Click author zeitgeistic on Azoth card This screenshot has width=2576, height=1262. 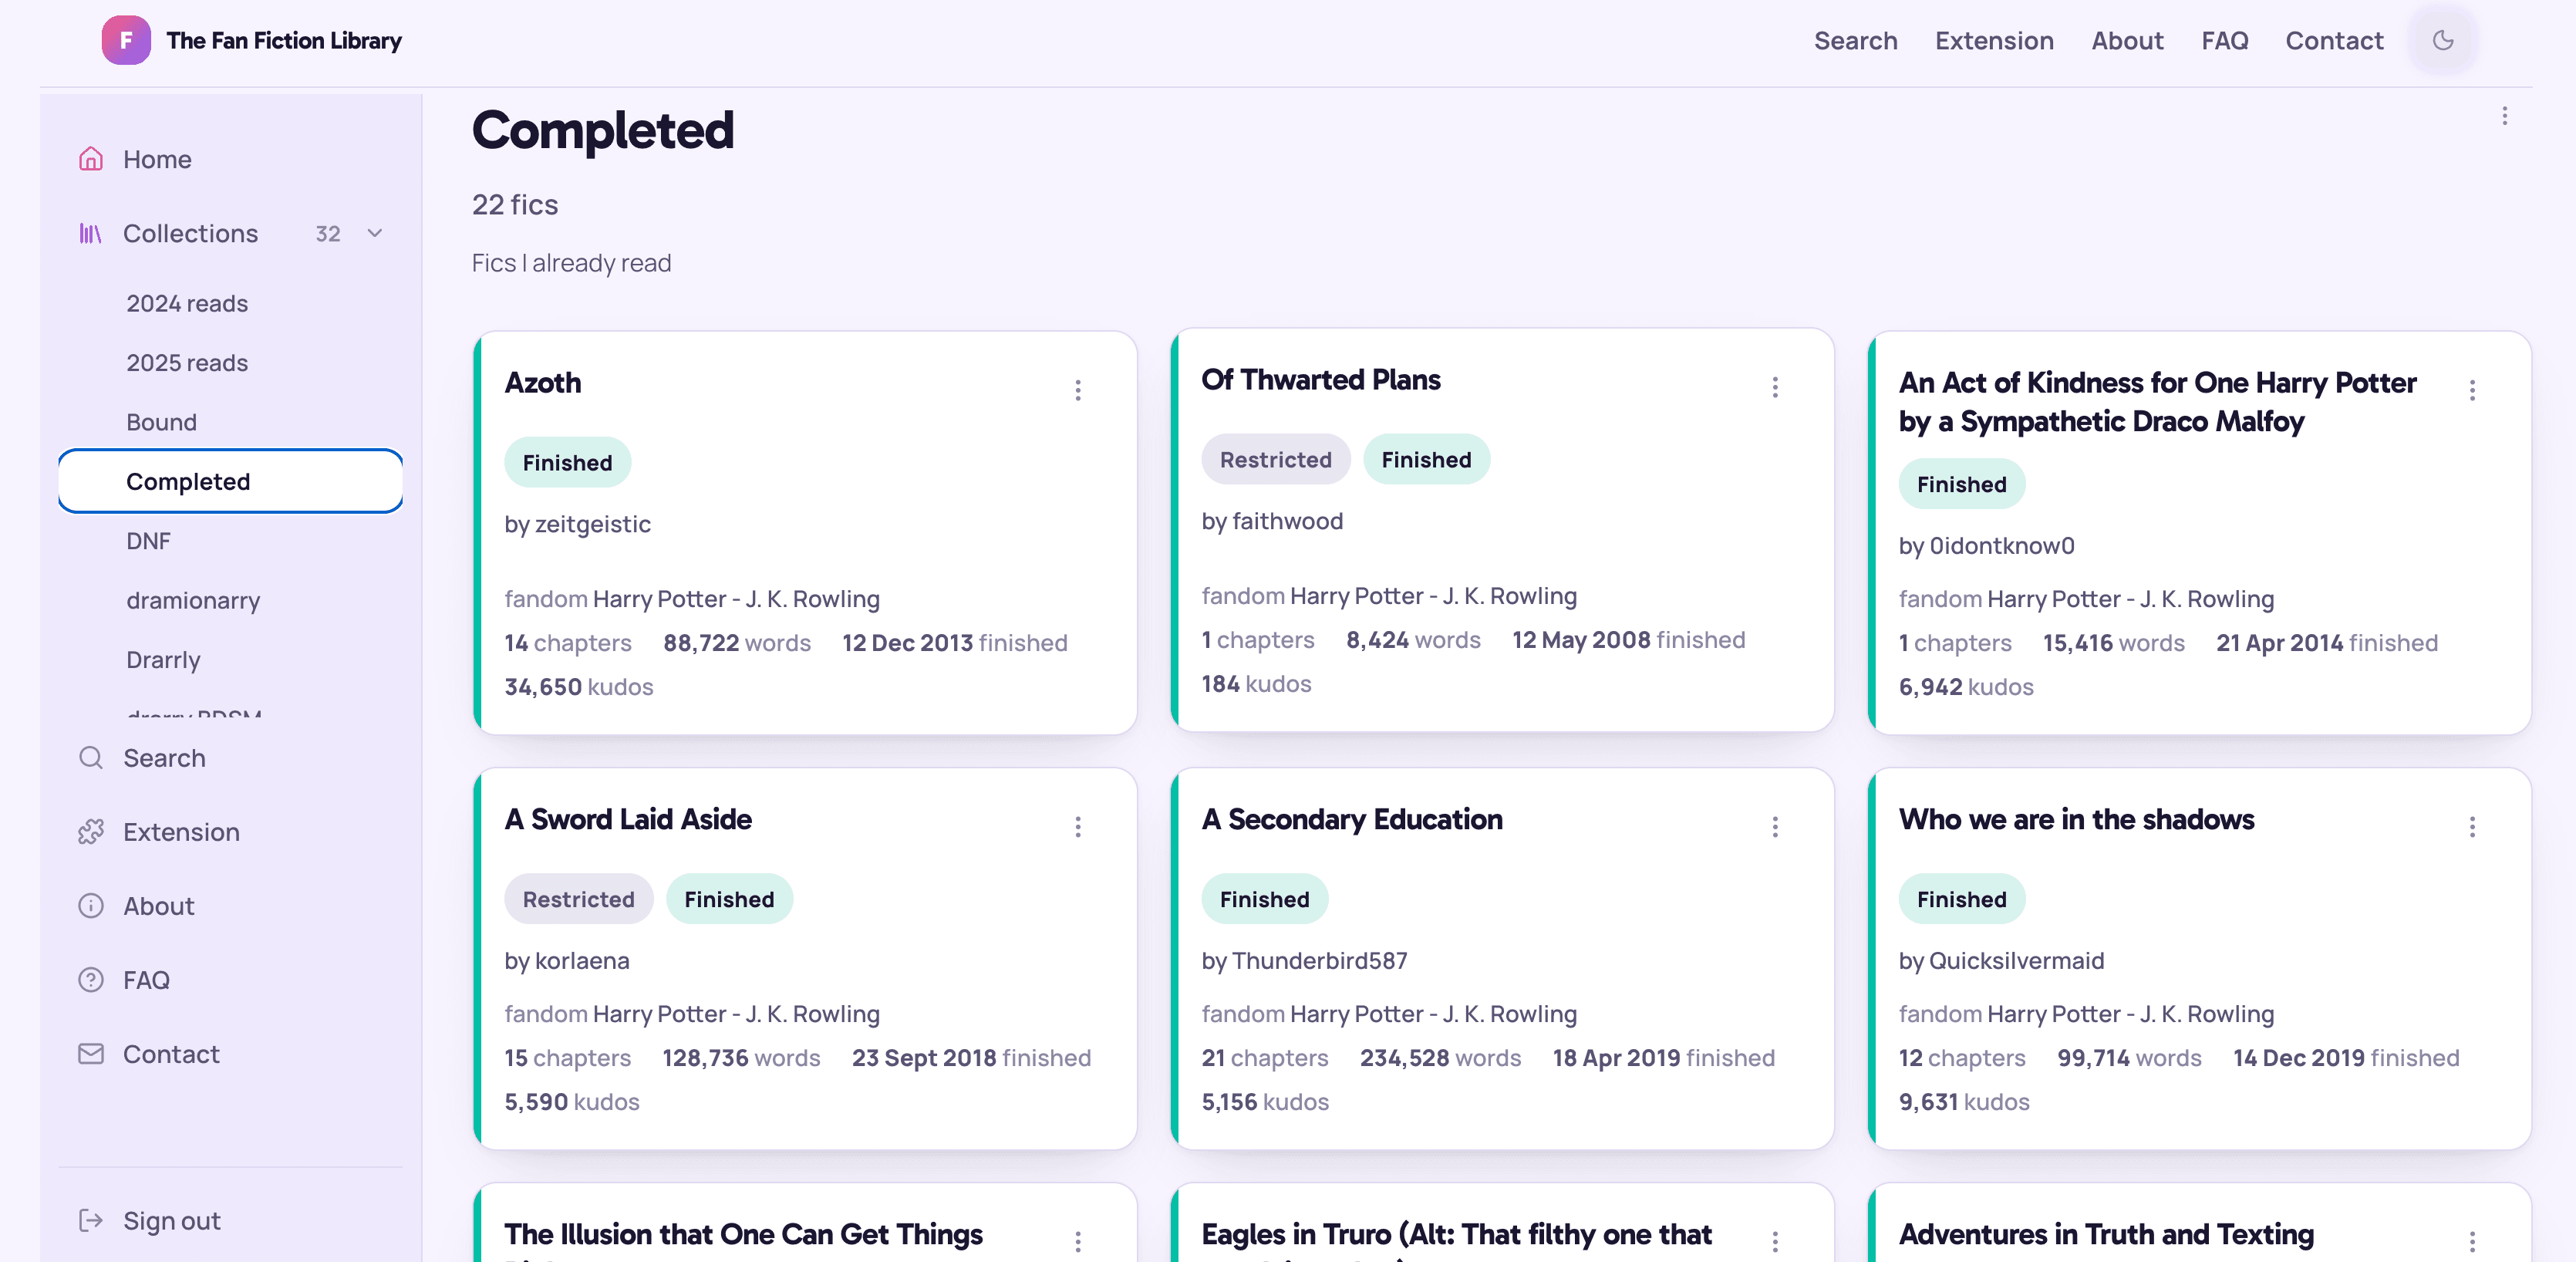(592, 524)
